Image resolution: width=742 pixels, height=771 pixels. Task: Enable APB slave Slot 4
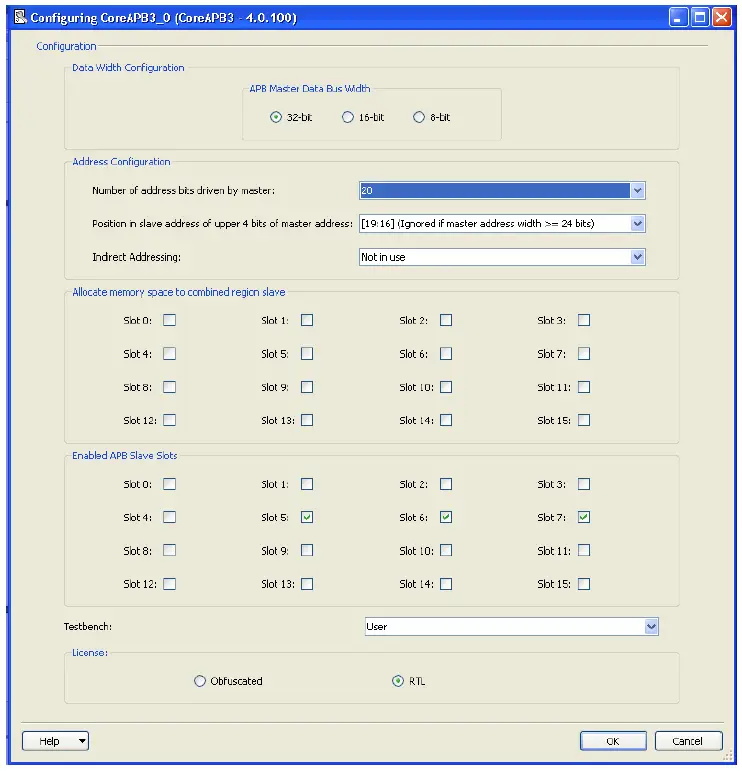(169, 517)
